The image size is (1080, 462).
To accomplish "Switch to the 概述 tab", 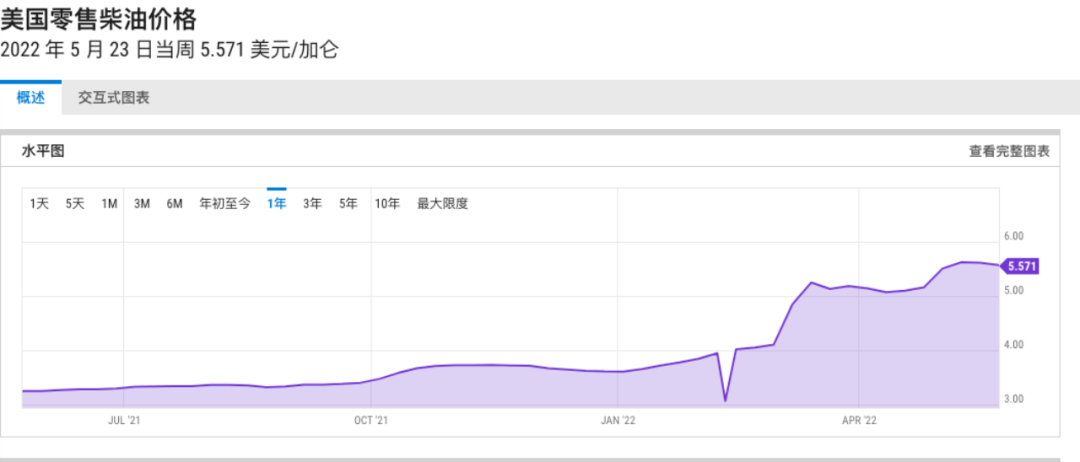I will (x=31, y=98).
